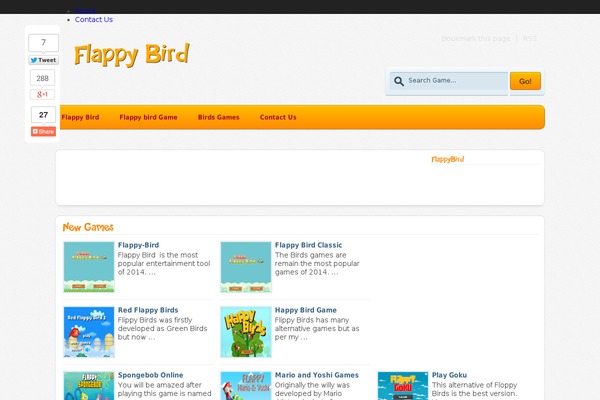Open the Flappy Bird Classic thumbnail
This screenshot has width=600, height=400.
tap(246, 267)
